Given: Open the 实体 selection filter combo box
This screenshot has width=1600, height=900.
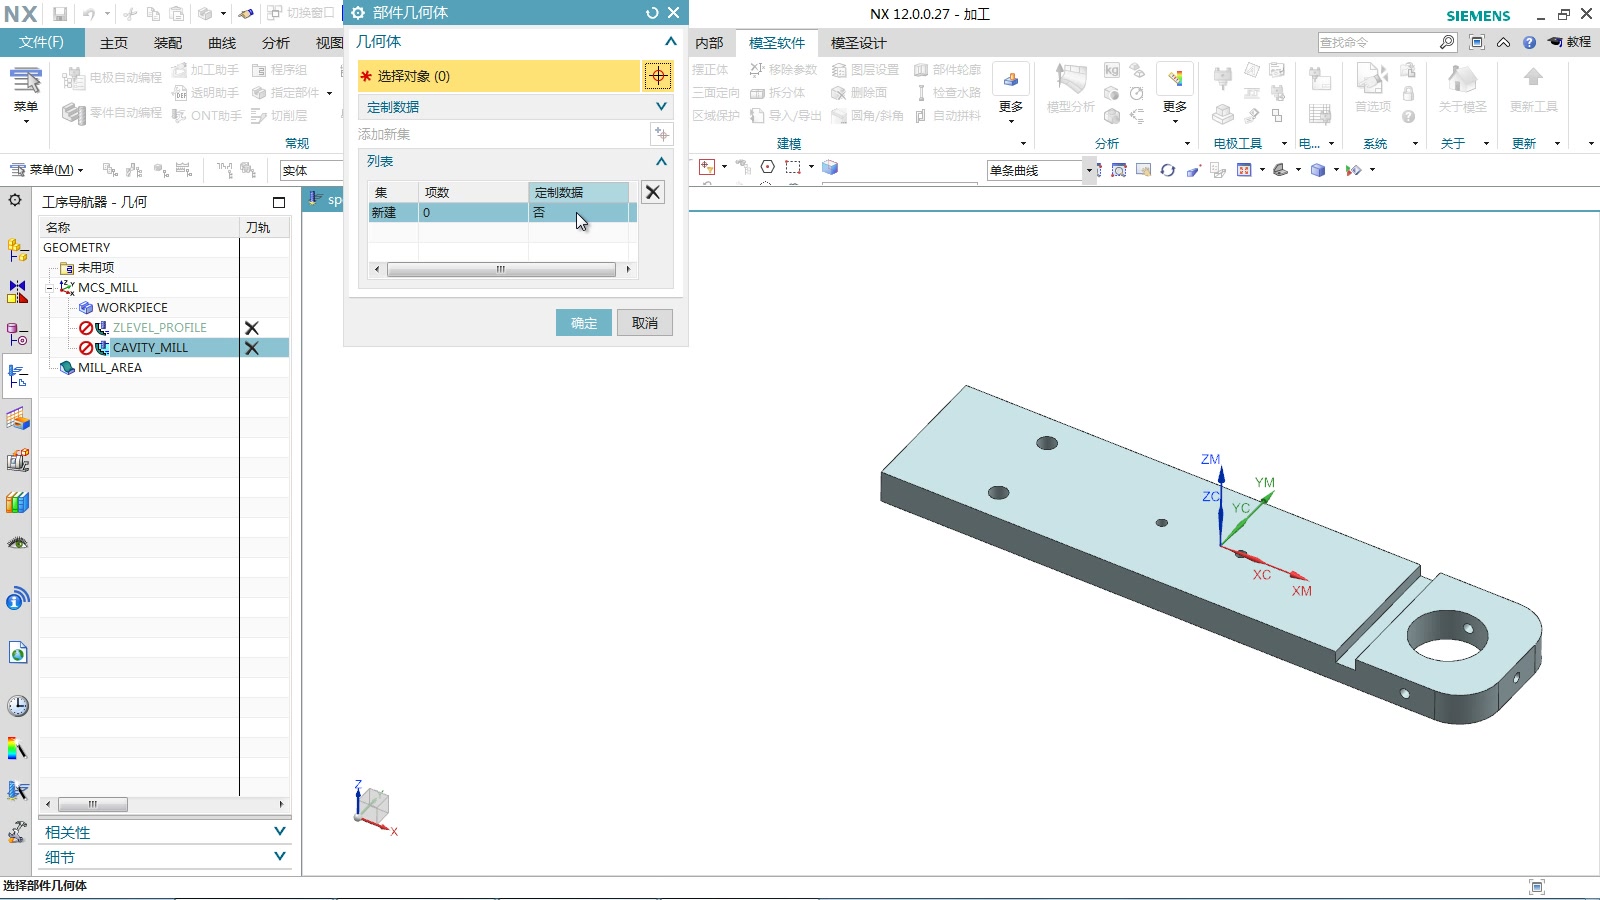Looking at the screenshot, I should [311, 171].
